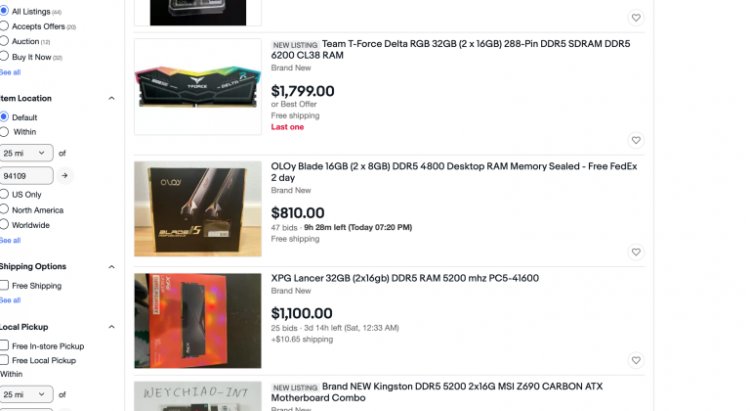Open the OLOy Blade 16GB DDR5 listing title
This screenshot has width=750, height=411.
click(x=454, y=172)
